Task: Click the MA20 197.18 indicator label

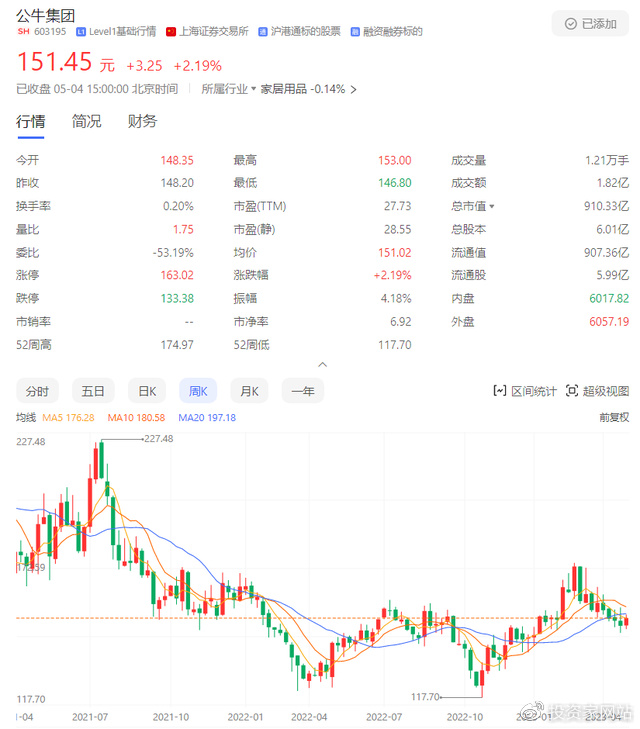Action: pos(207,418)
